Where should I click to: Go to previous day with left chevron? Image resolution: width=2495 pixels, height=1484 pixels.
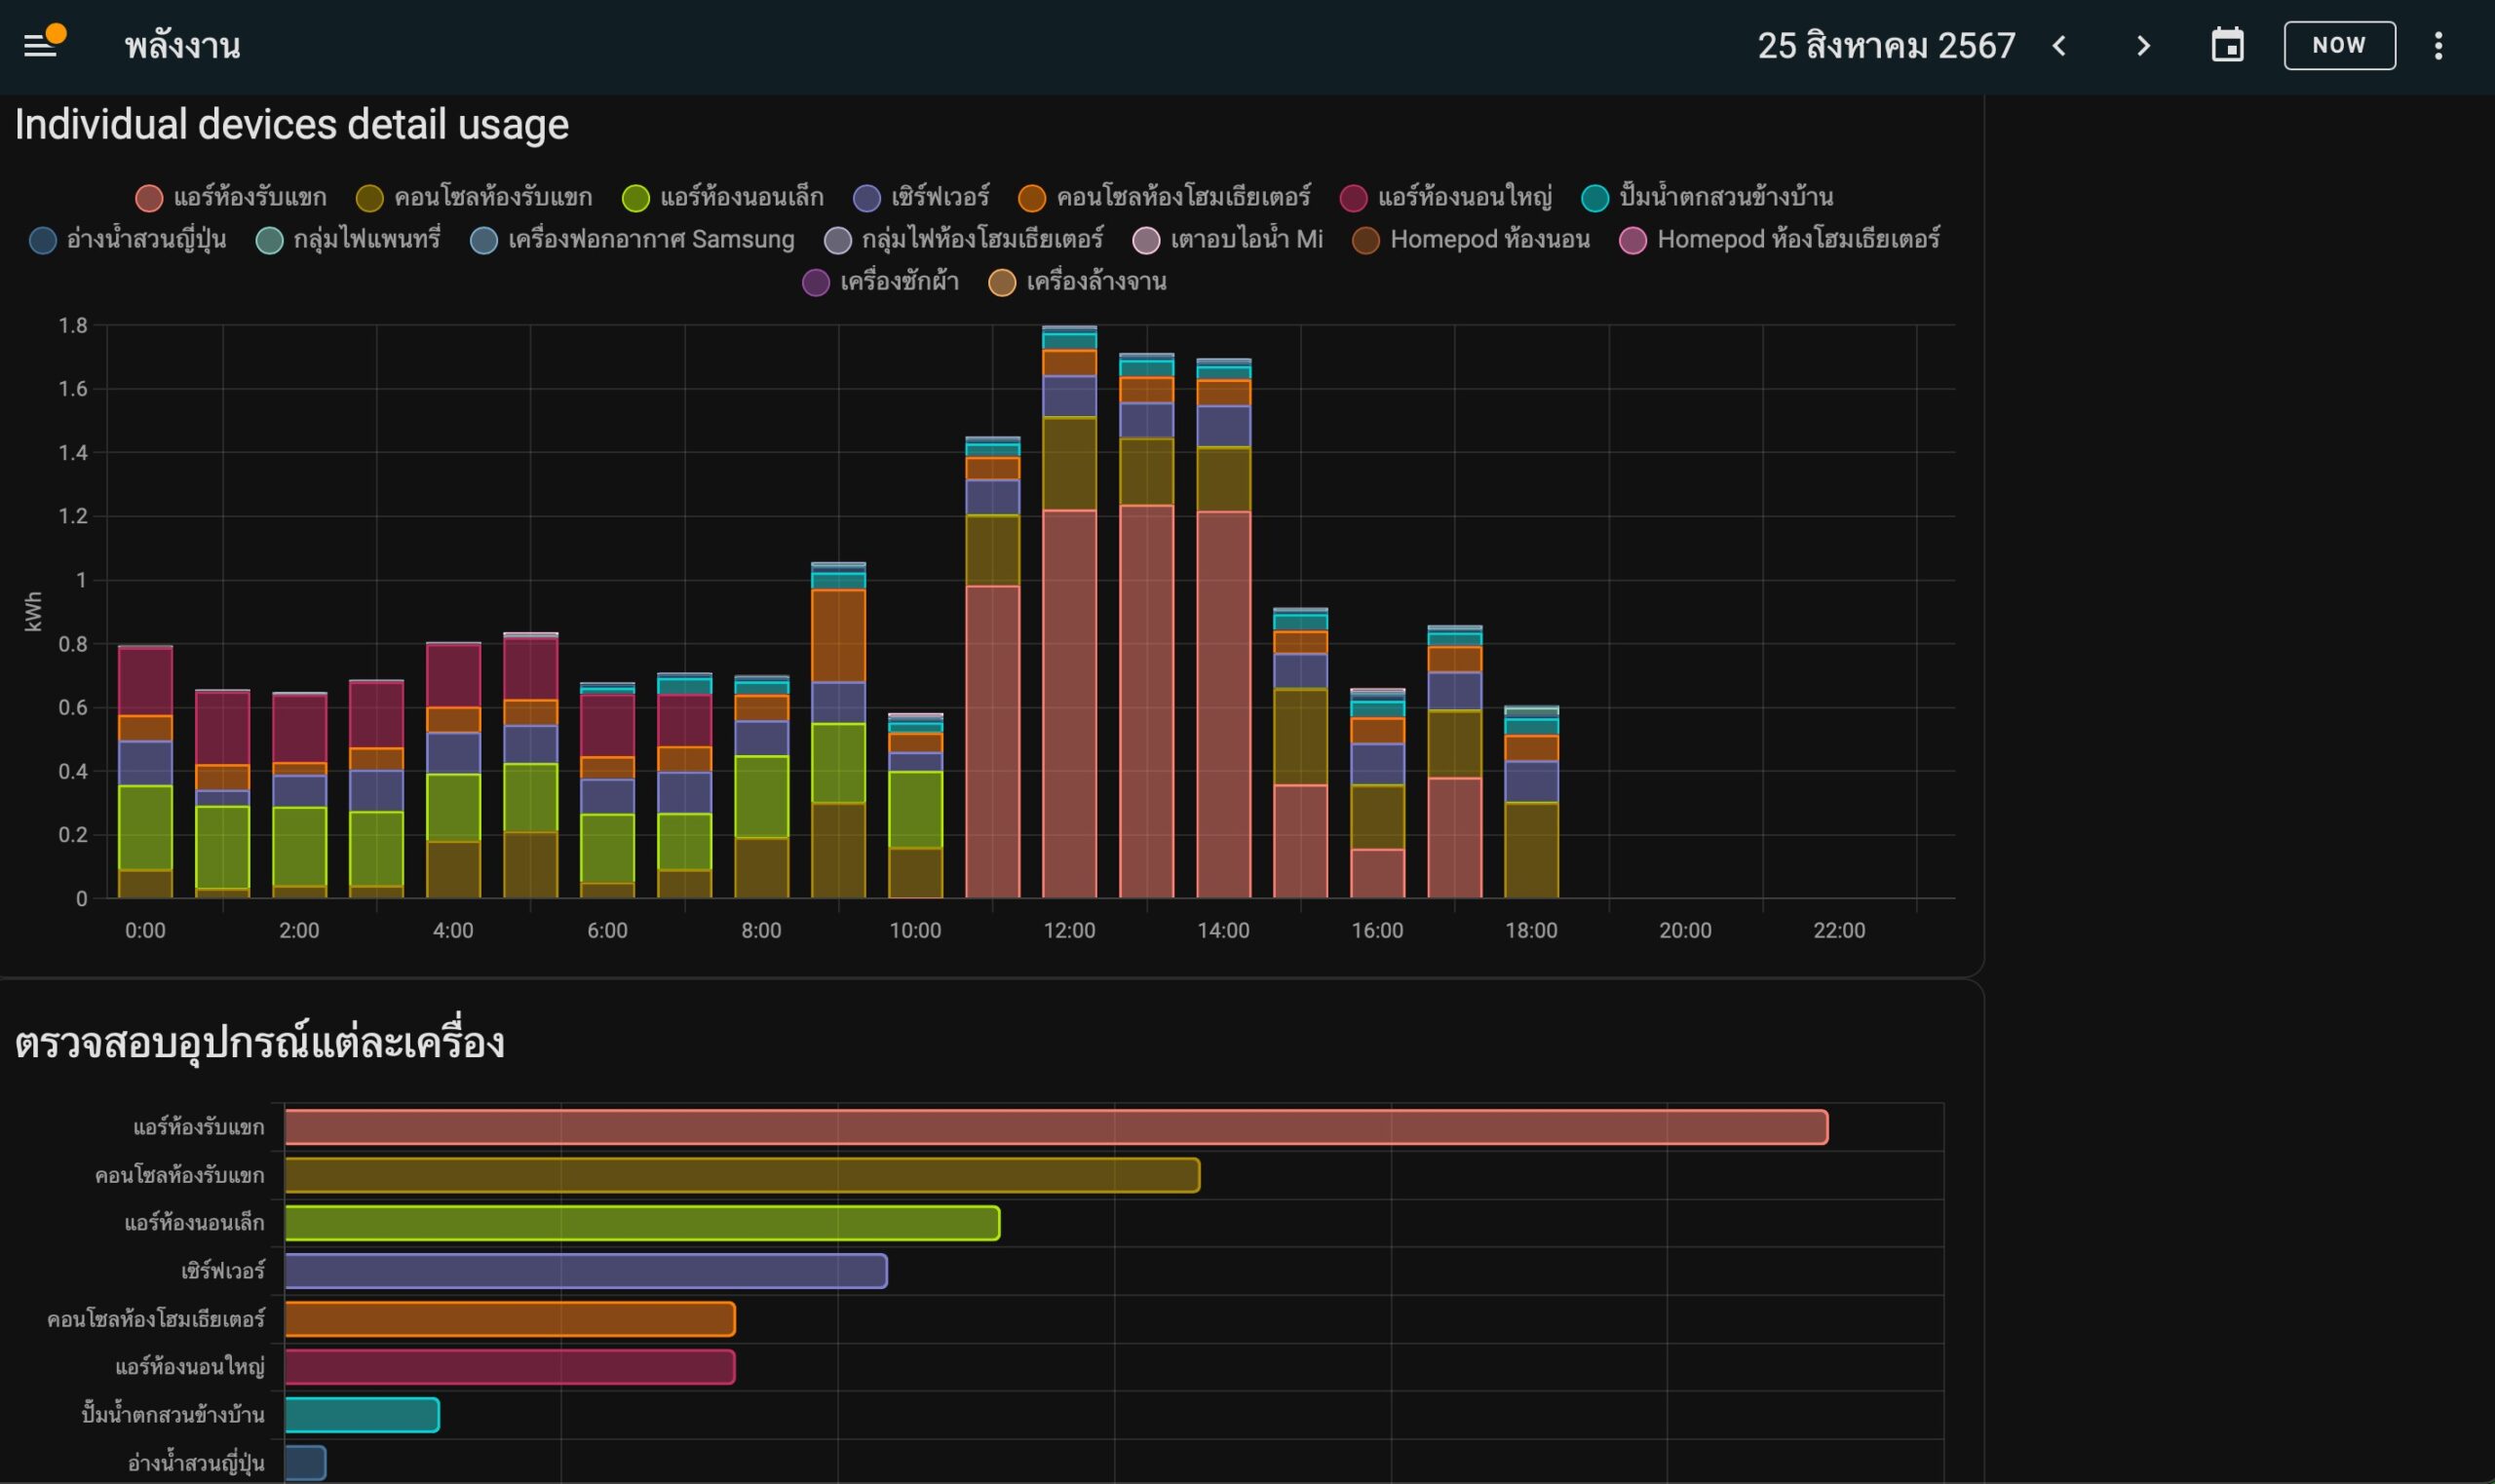tap(2059, 46)
